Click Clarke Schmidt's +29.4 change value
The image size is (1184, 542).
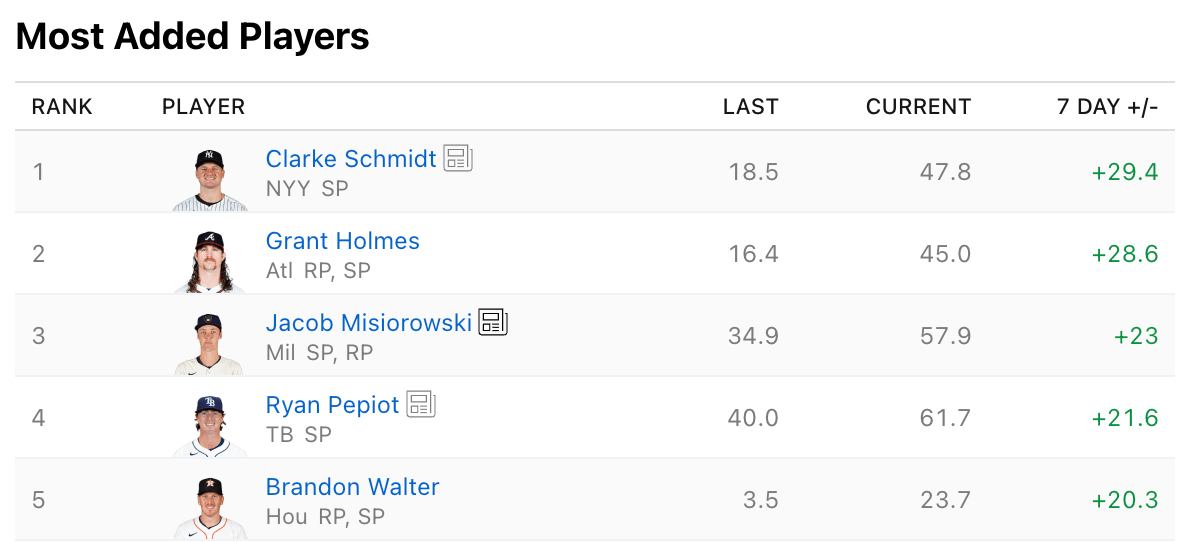(1124, 172)
